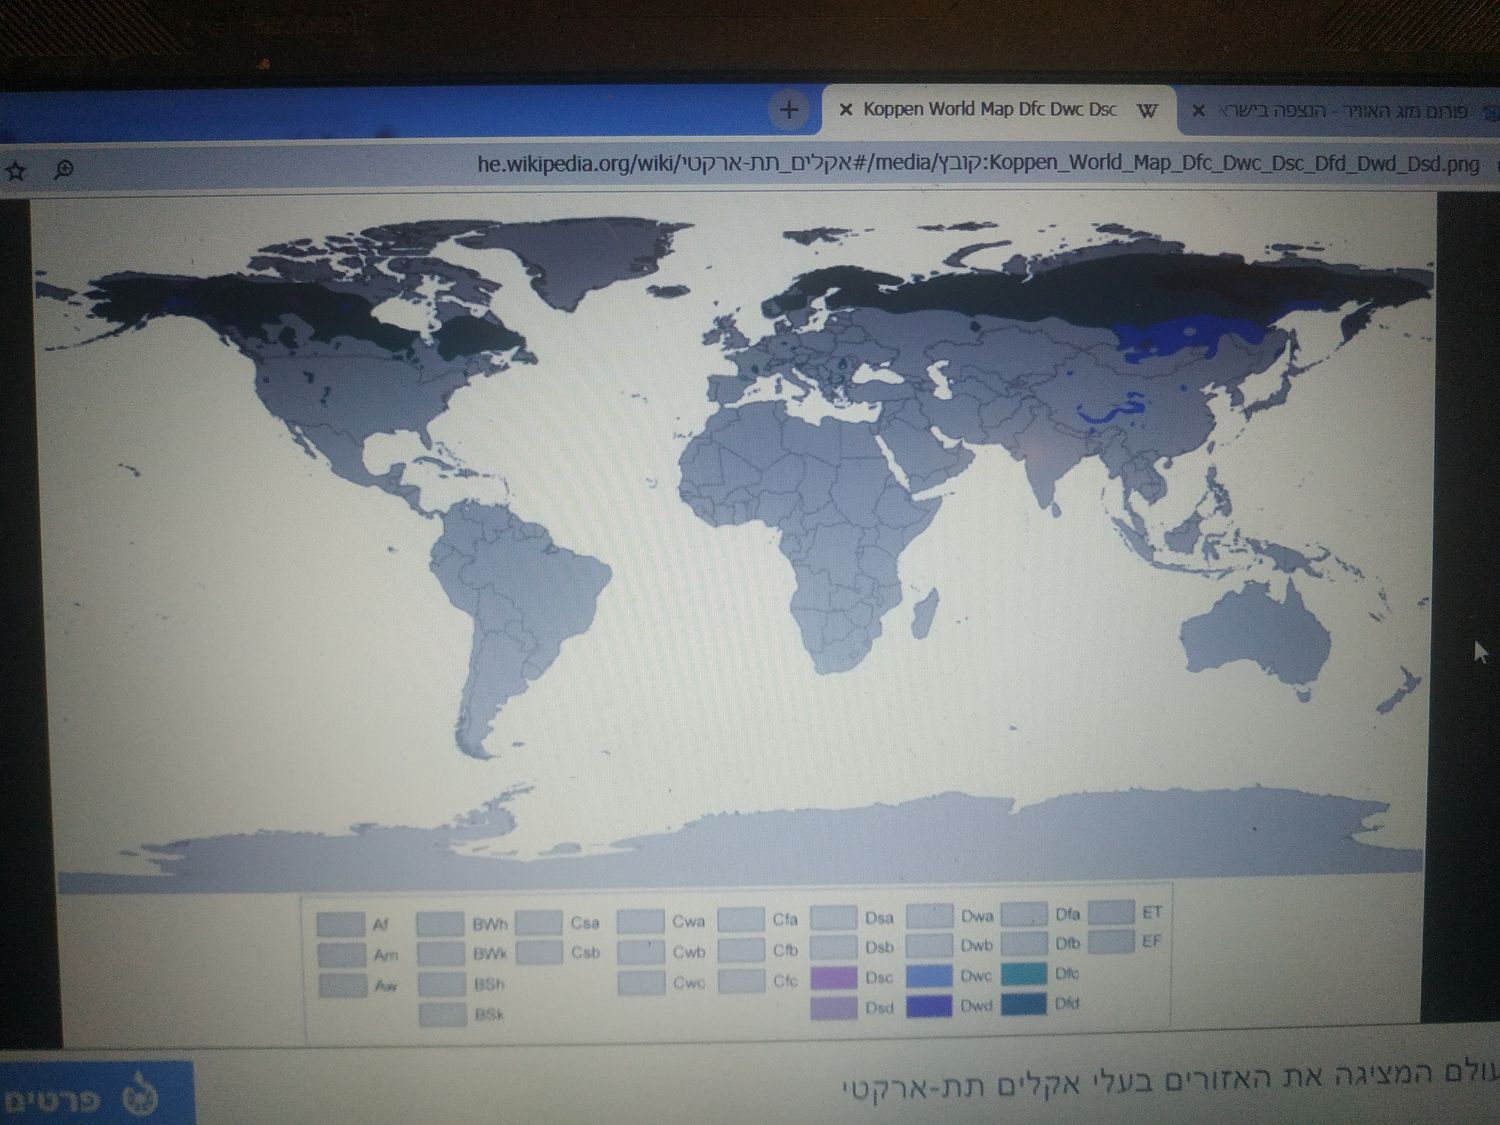Click the Dwc blue legend swatch
The width and height of the screenshot is (1500, 1125).
(929, 976)
